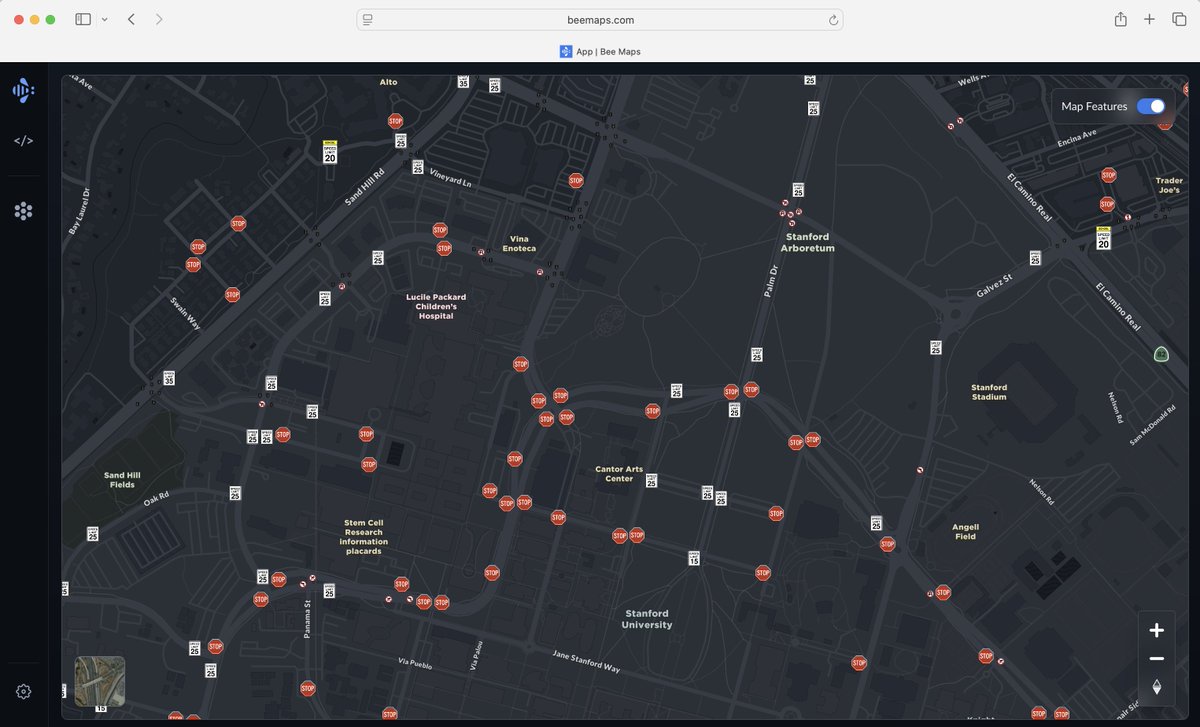Viewport: 1200px width, 727px height.
Task: Toggle the Safari sidebar button
Action: (83, 19)
